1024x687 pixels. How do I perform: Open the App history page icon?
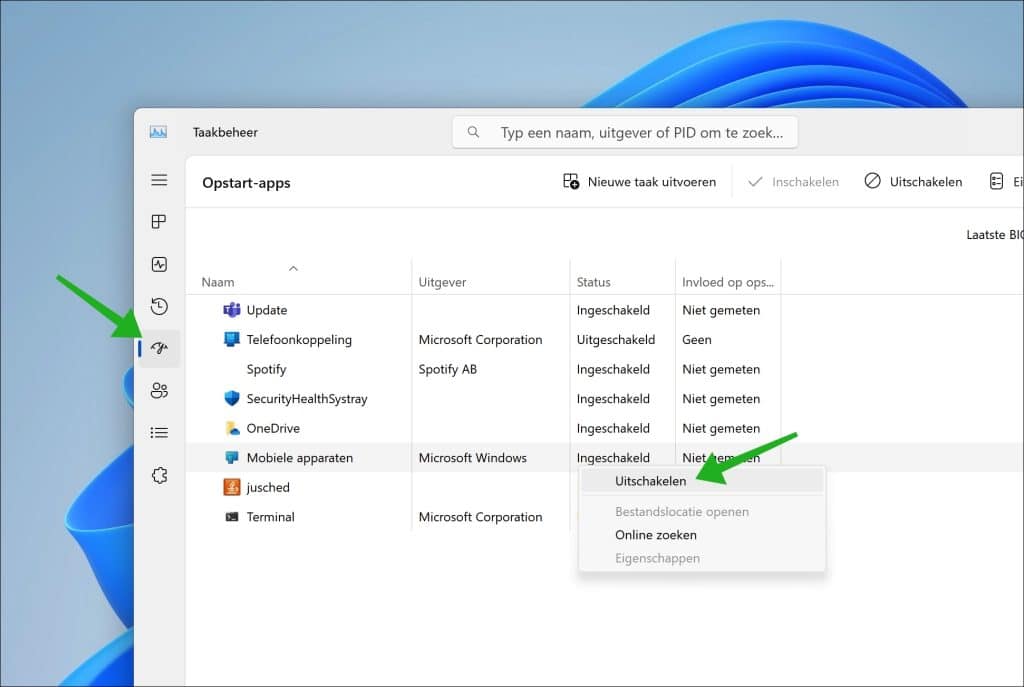[159, 306]
